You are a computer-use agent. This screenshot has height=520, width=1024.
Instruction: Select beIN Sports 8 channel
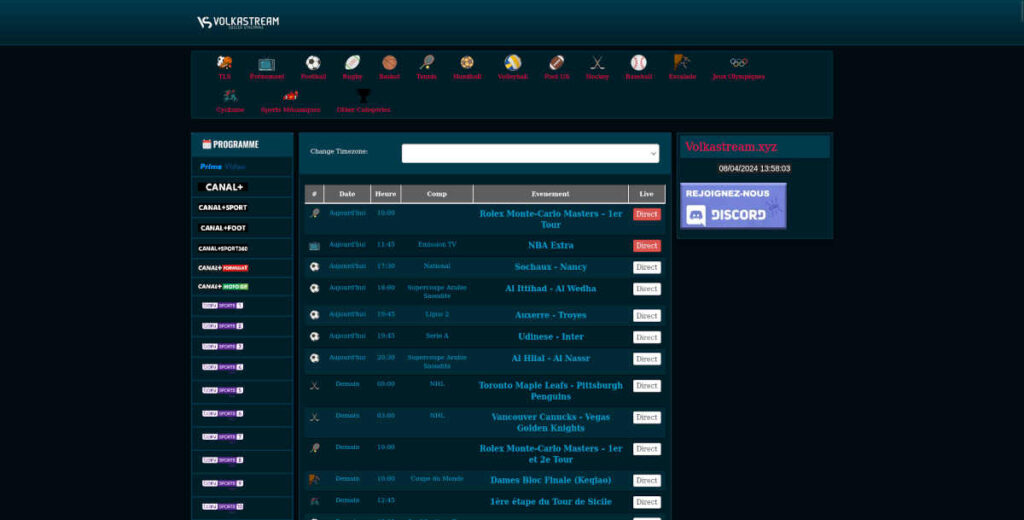coord(223,461)
